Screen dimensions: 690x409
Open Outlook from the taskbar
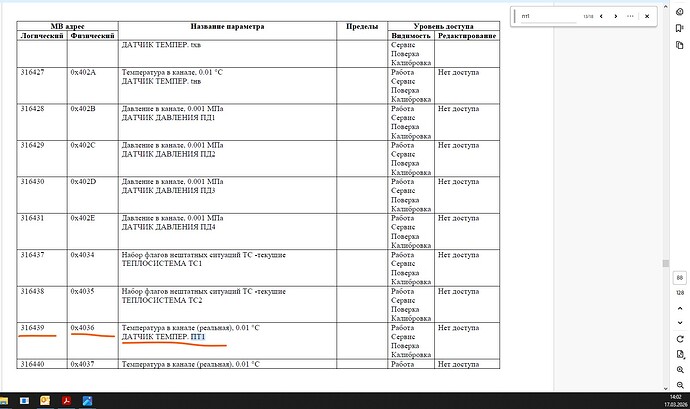[45, 401]
